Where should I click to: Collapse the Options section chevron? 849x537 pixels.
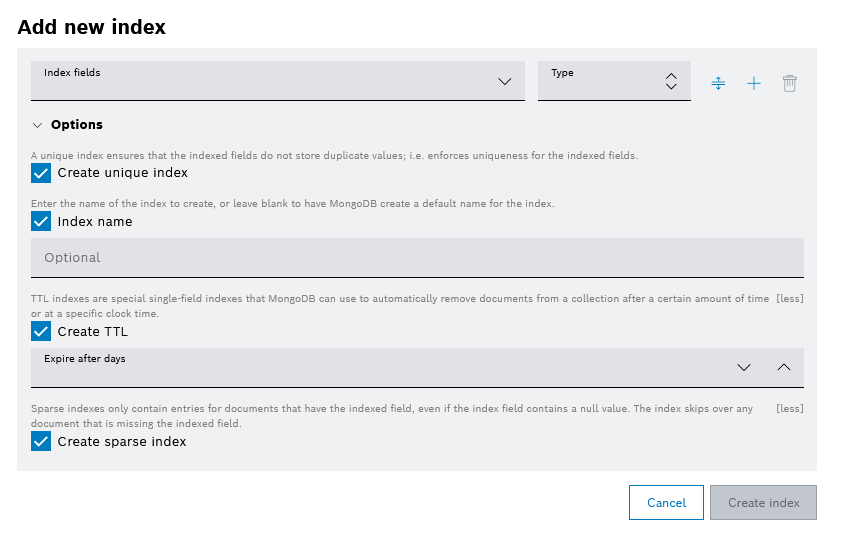pyautogui.click(x=38, y=125)
